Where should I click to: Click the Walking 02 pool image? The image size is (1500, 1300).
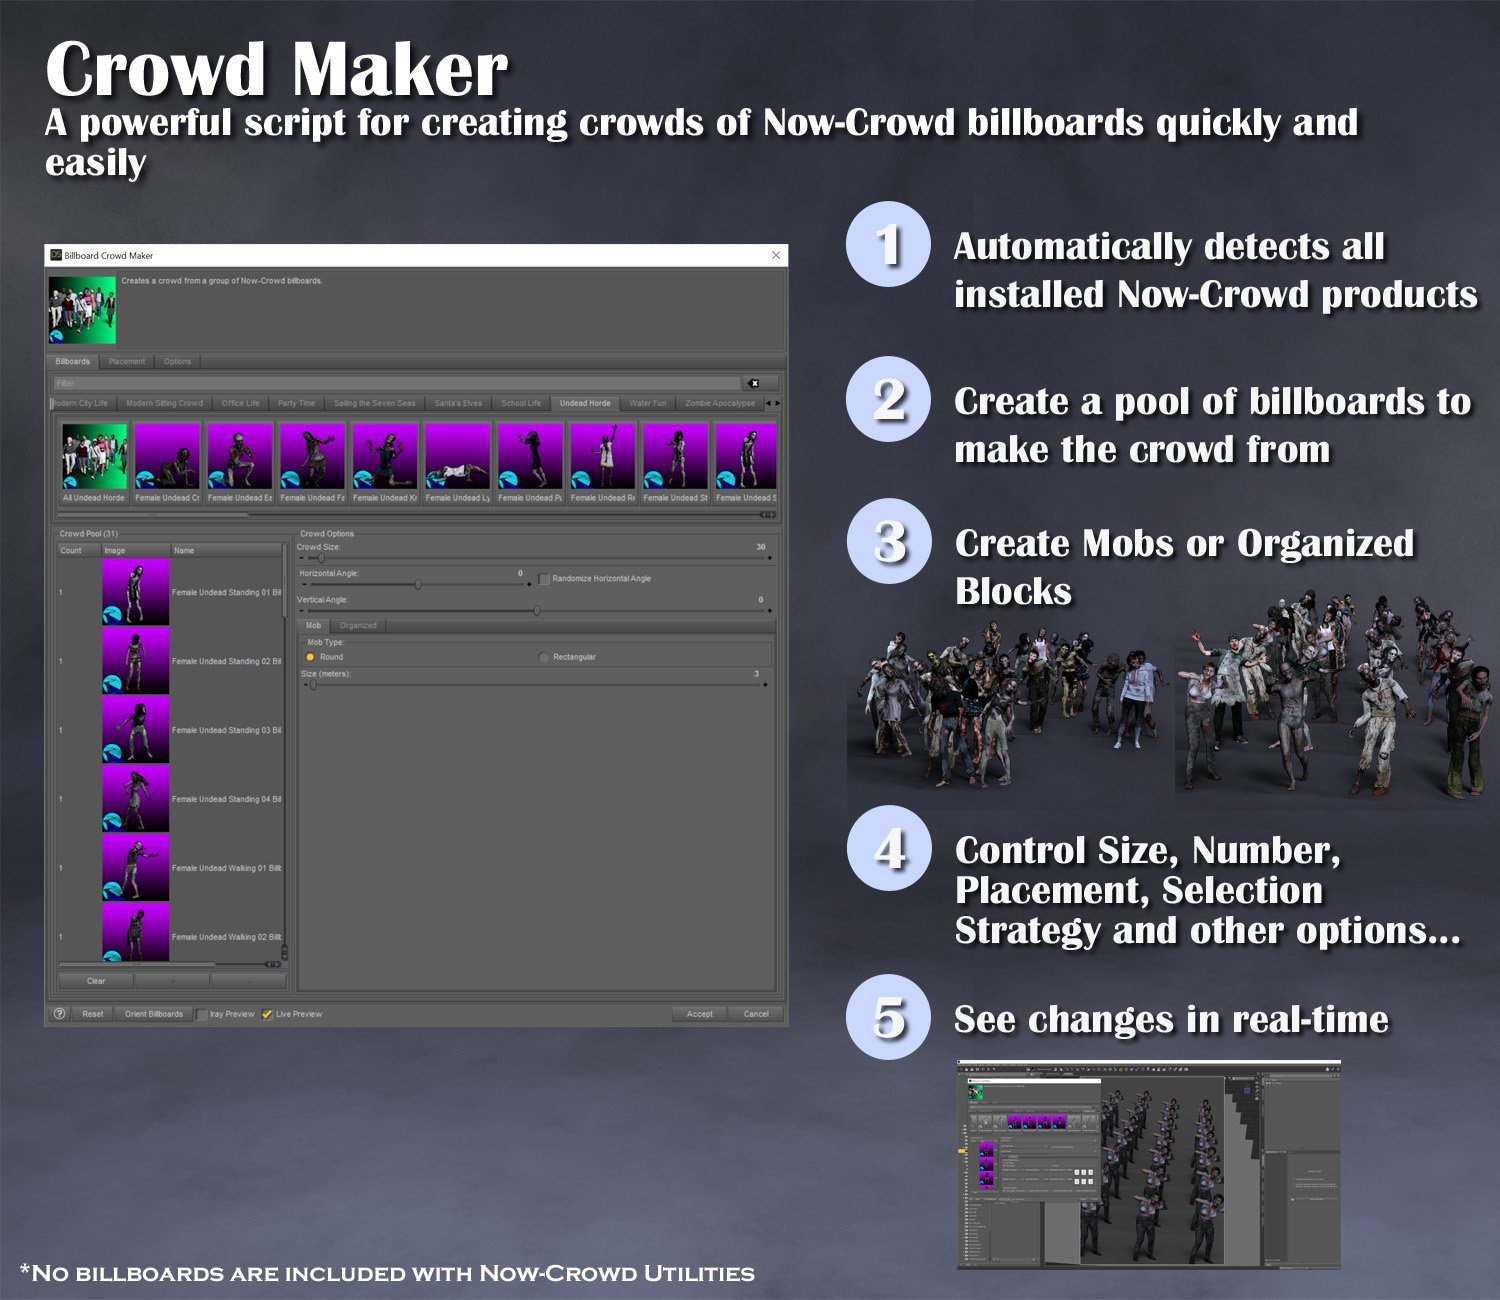click(x=135, y=933)
